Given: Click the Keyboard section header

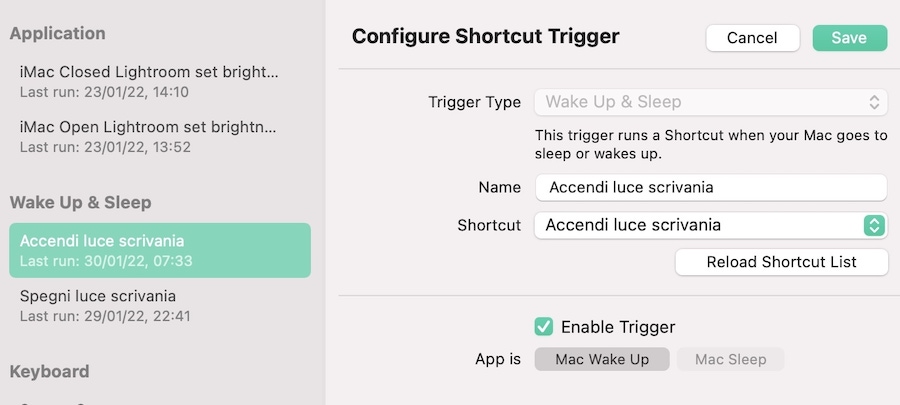Looking at the screenshot, I should click(49, 372).
